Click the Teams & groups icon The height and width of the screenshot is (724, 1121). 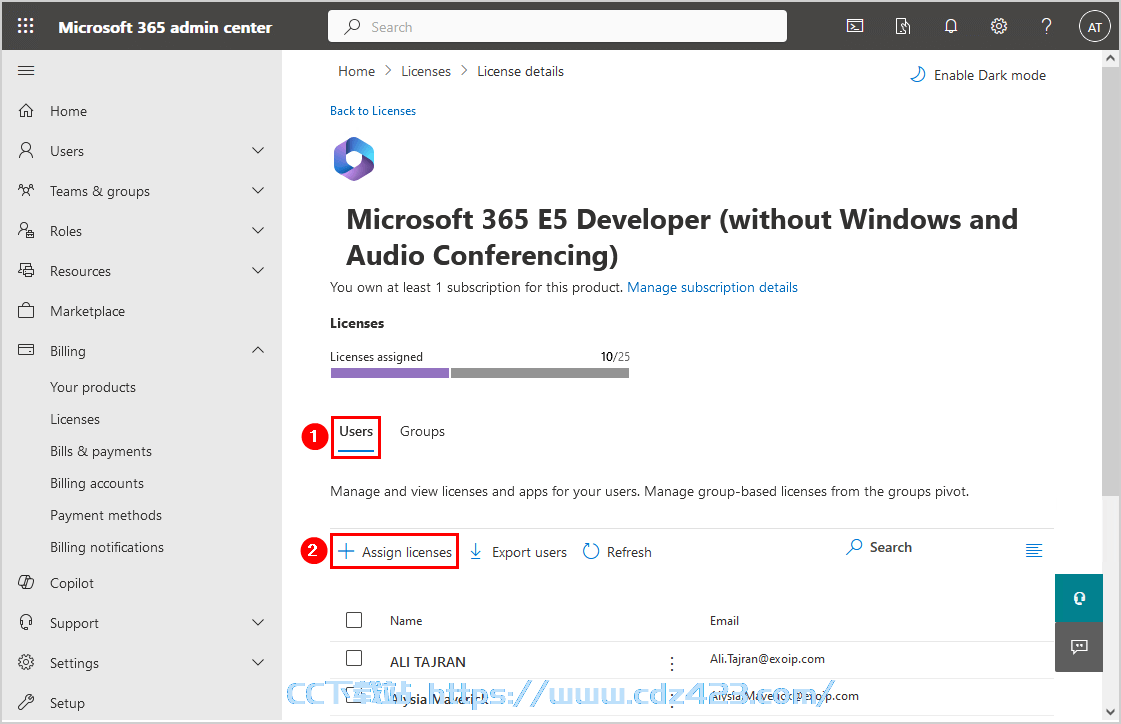[26, 190]
